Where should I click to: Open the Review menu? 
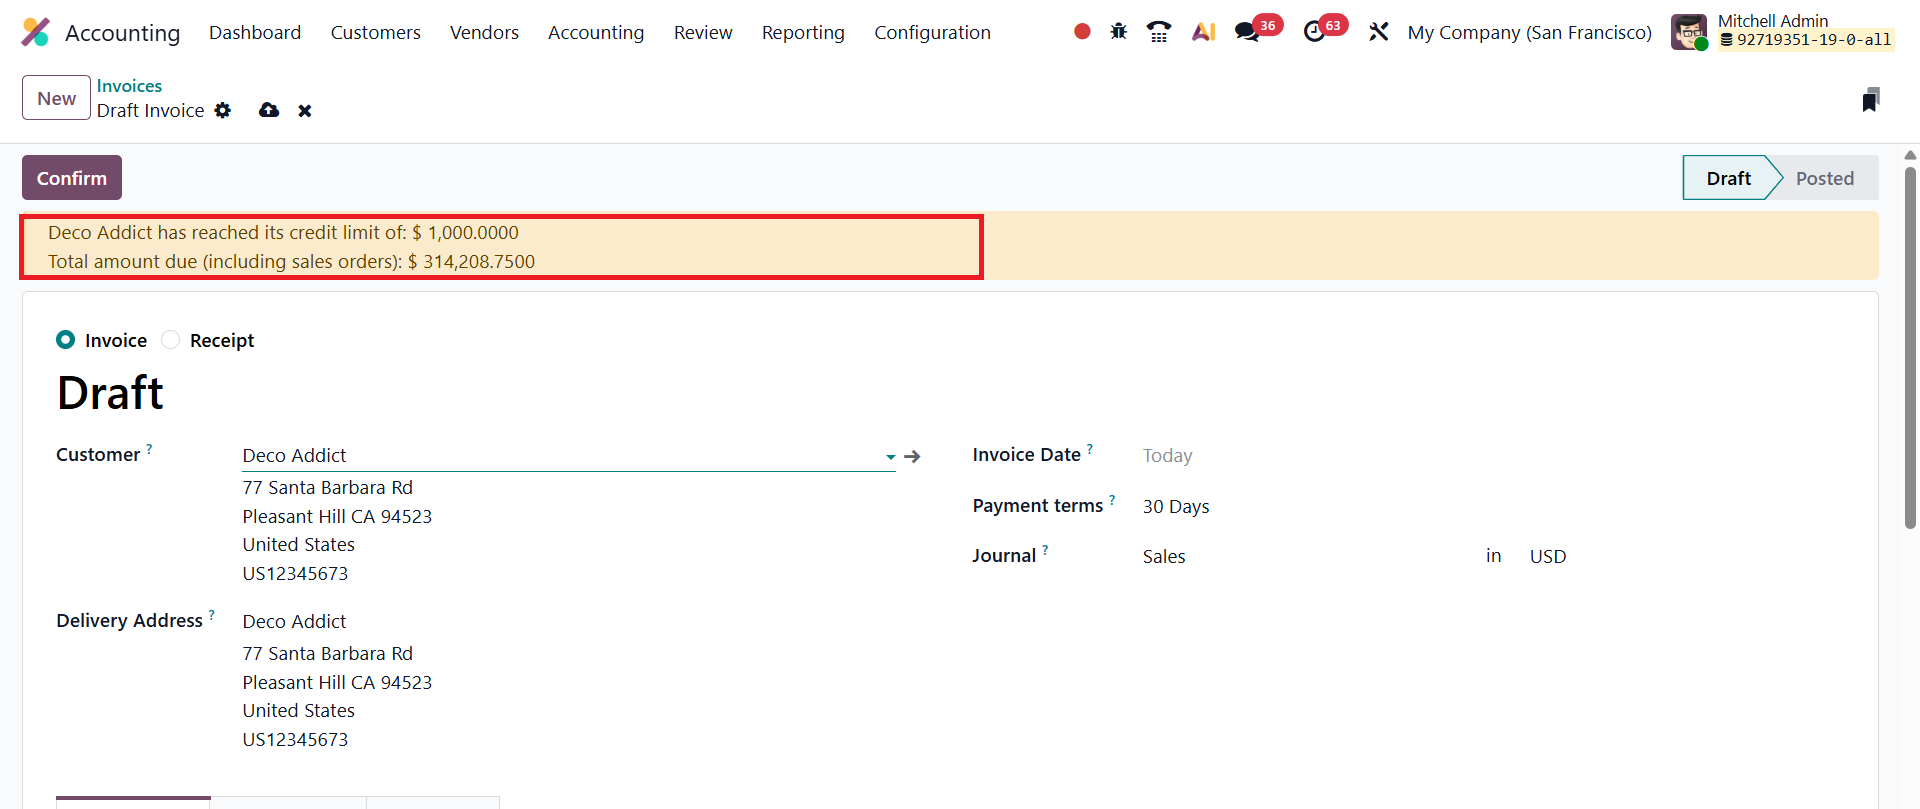(703, 32)
